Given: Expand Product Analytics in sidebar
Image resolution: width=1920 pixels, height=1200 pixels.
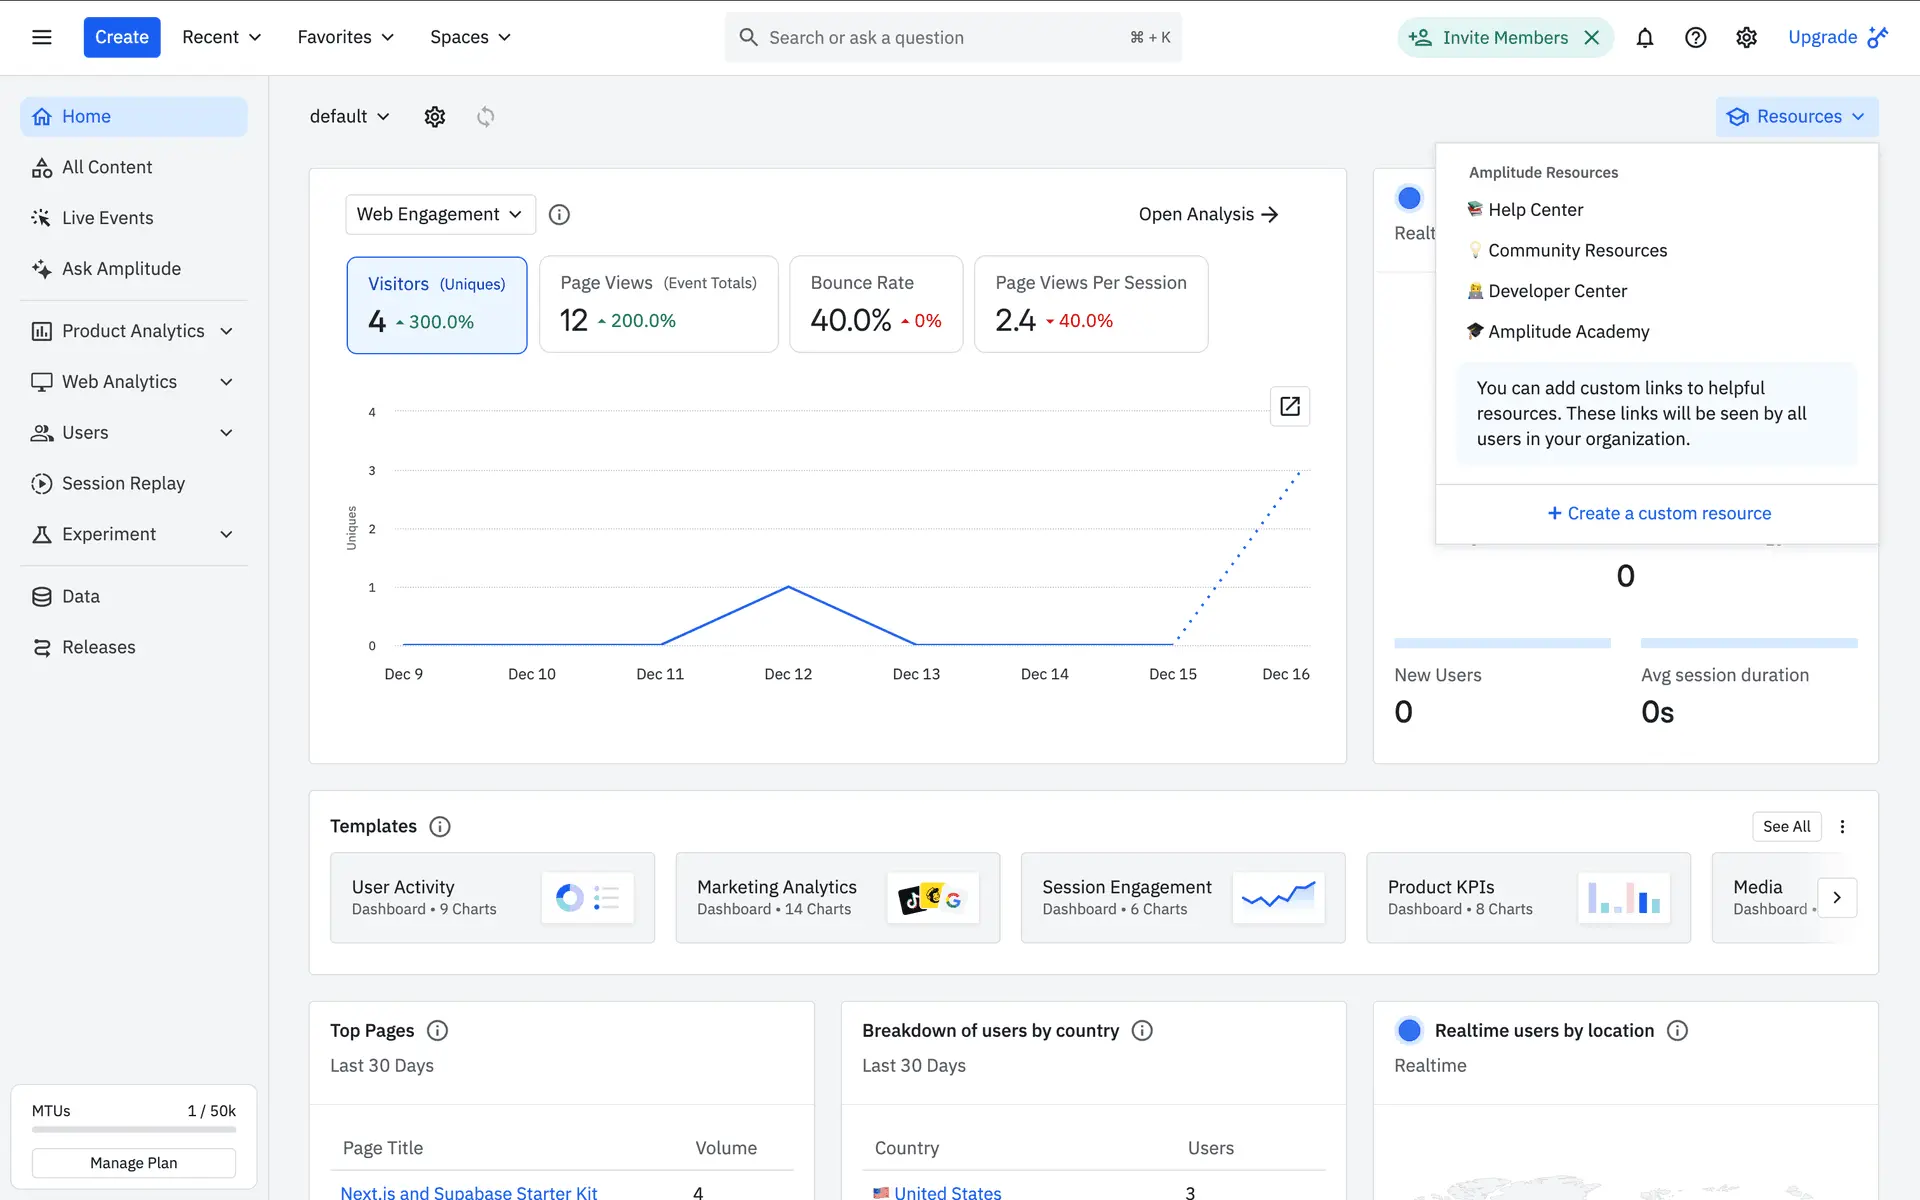Looking at the screenshot, I should (x=133, y=331).
